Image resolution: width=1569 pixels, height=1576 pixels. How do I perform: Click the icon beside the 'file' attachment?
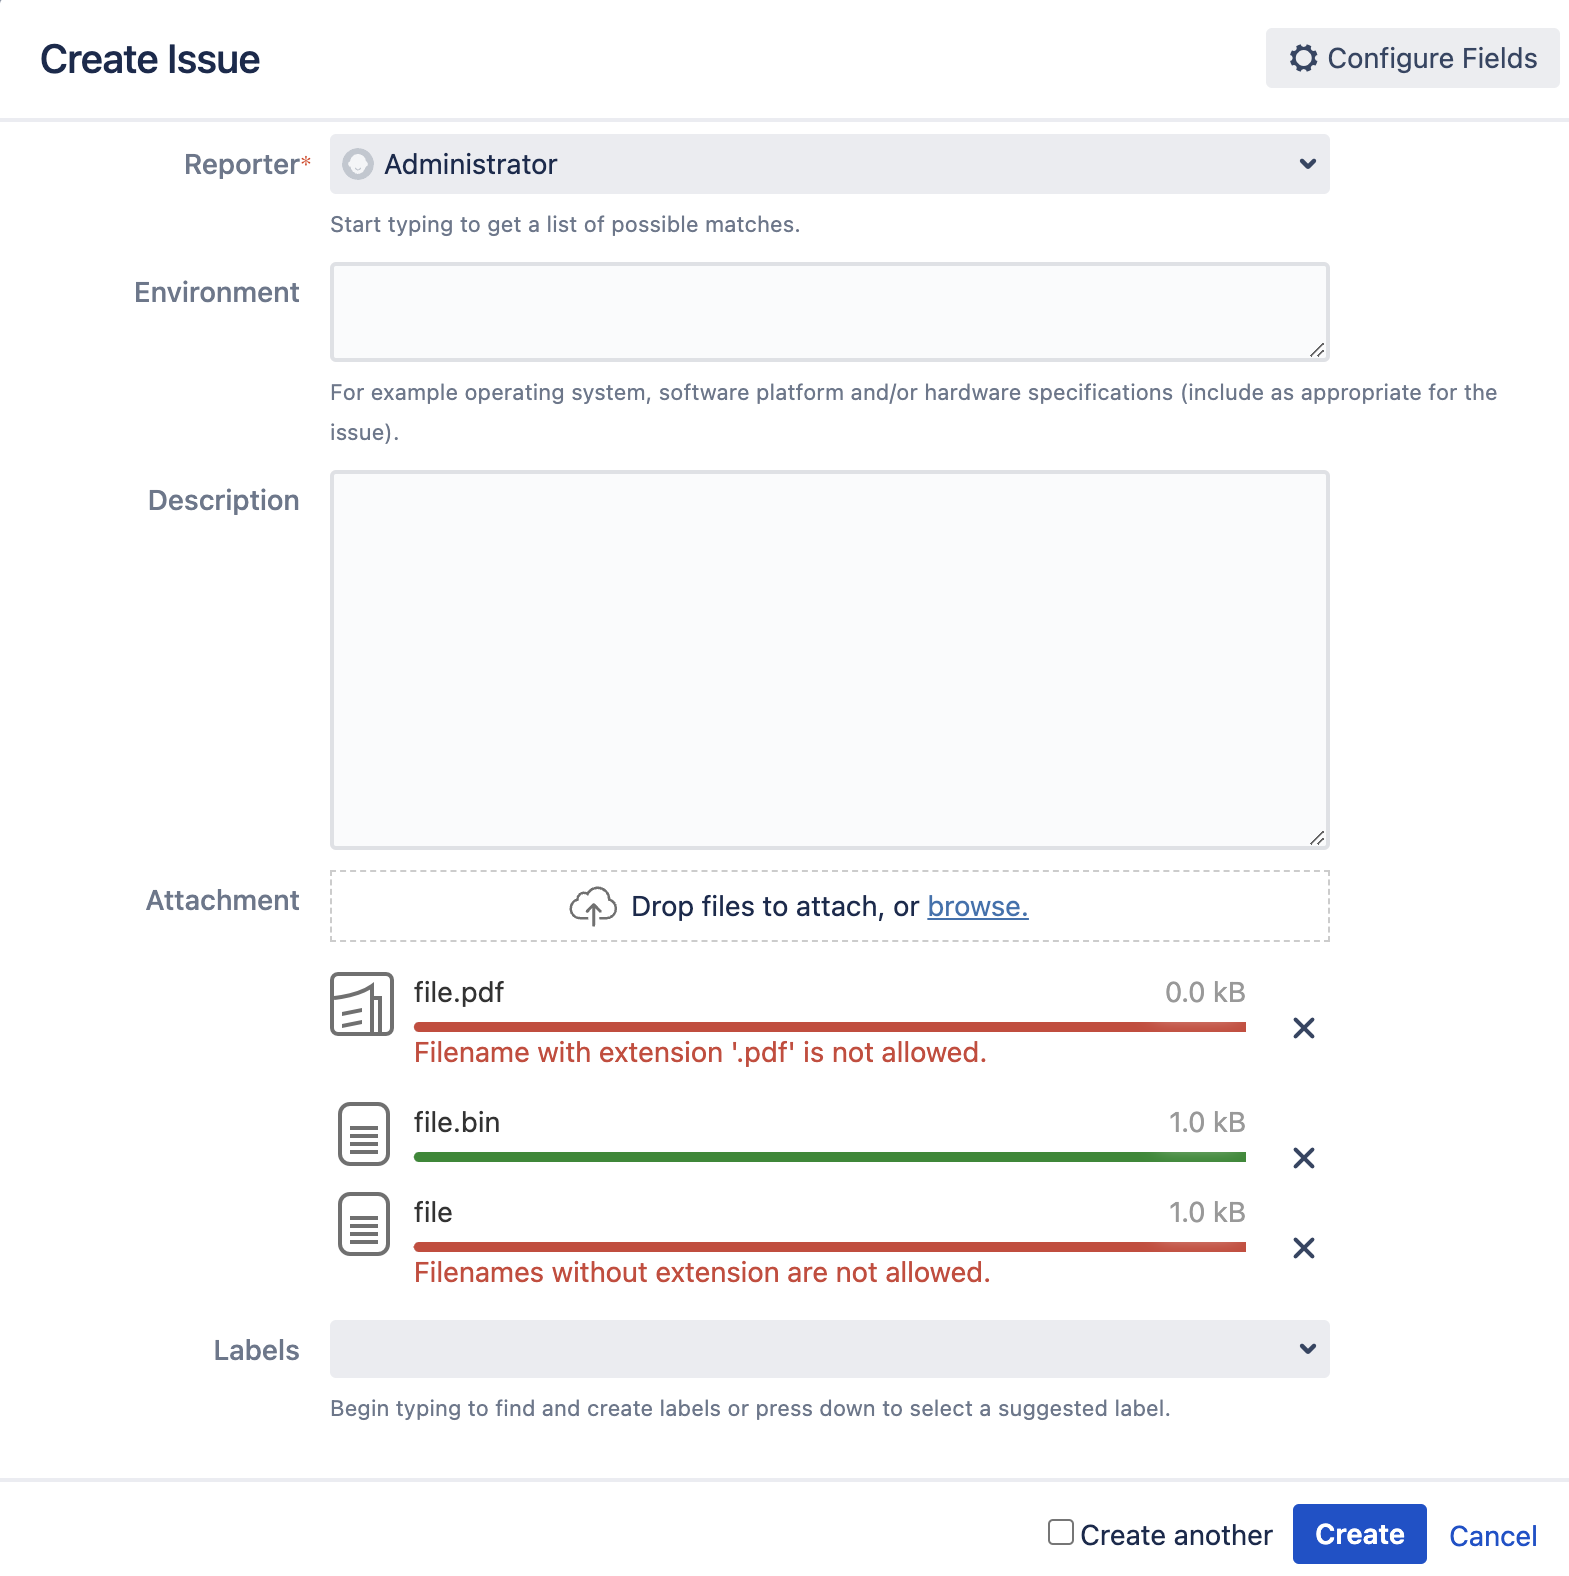(363, 1224)
